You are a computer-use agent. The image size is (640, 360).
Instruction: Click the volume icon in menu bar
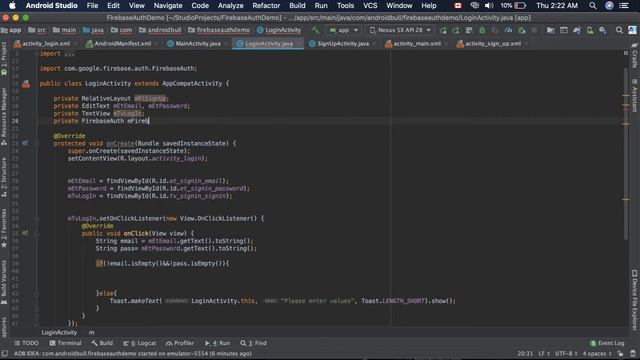(x=489, y=6)
